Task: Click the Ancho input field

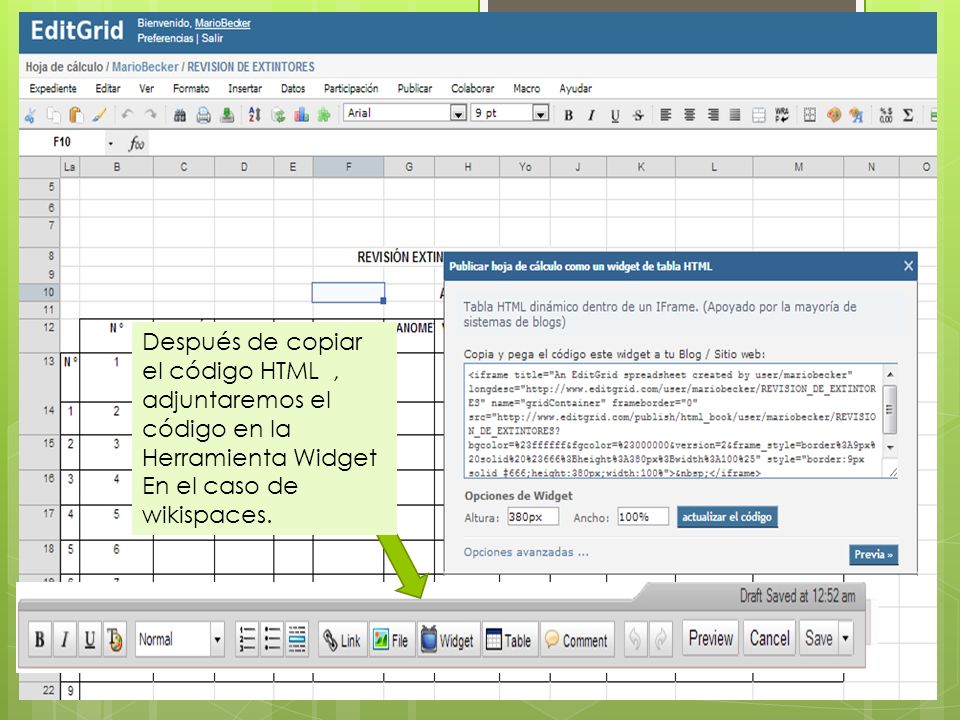Action: pyautogui.click(x=643, y=517)
